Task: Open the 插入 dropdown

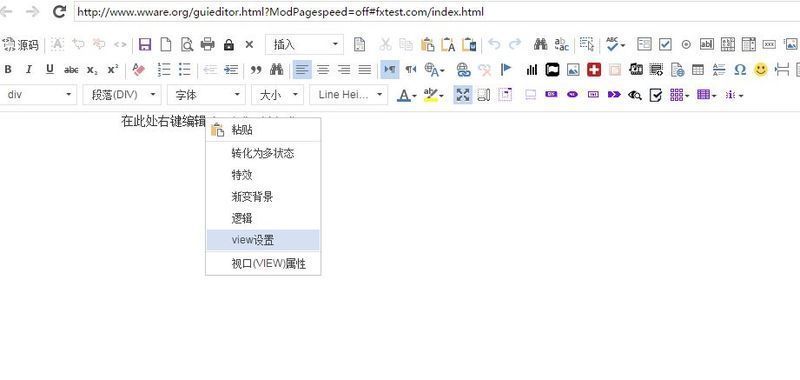Action: click(305, 44)
